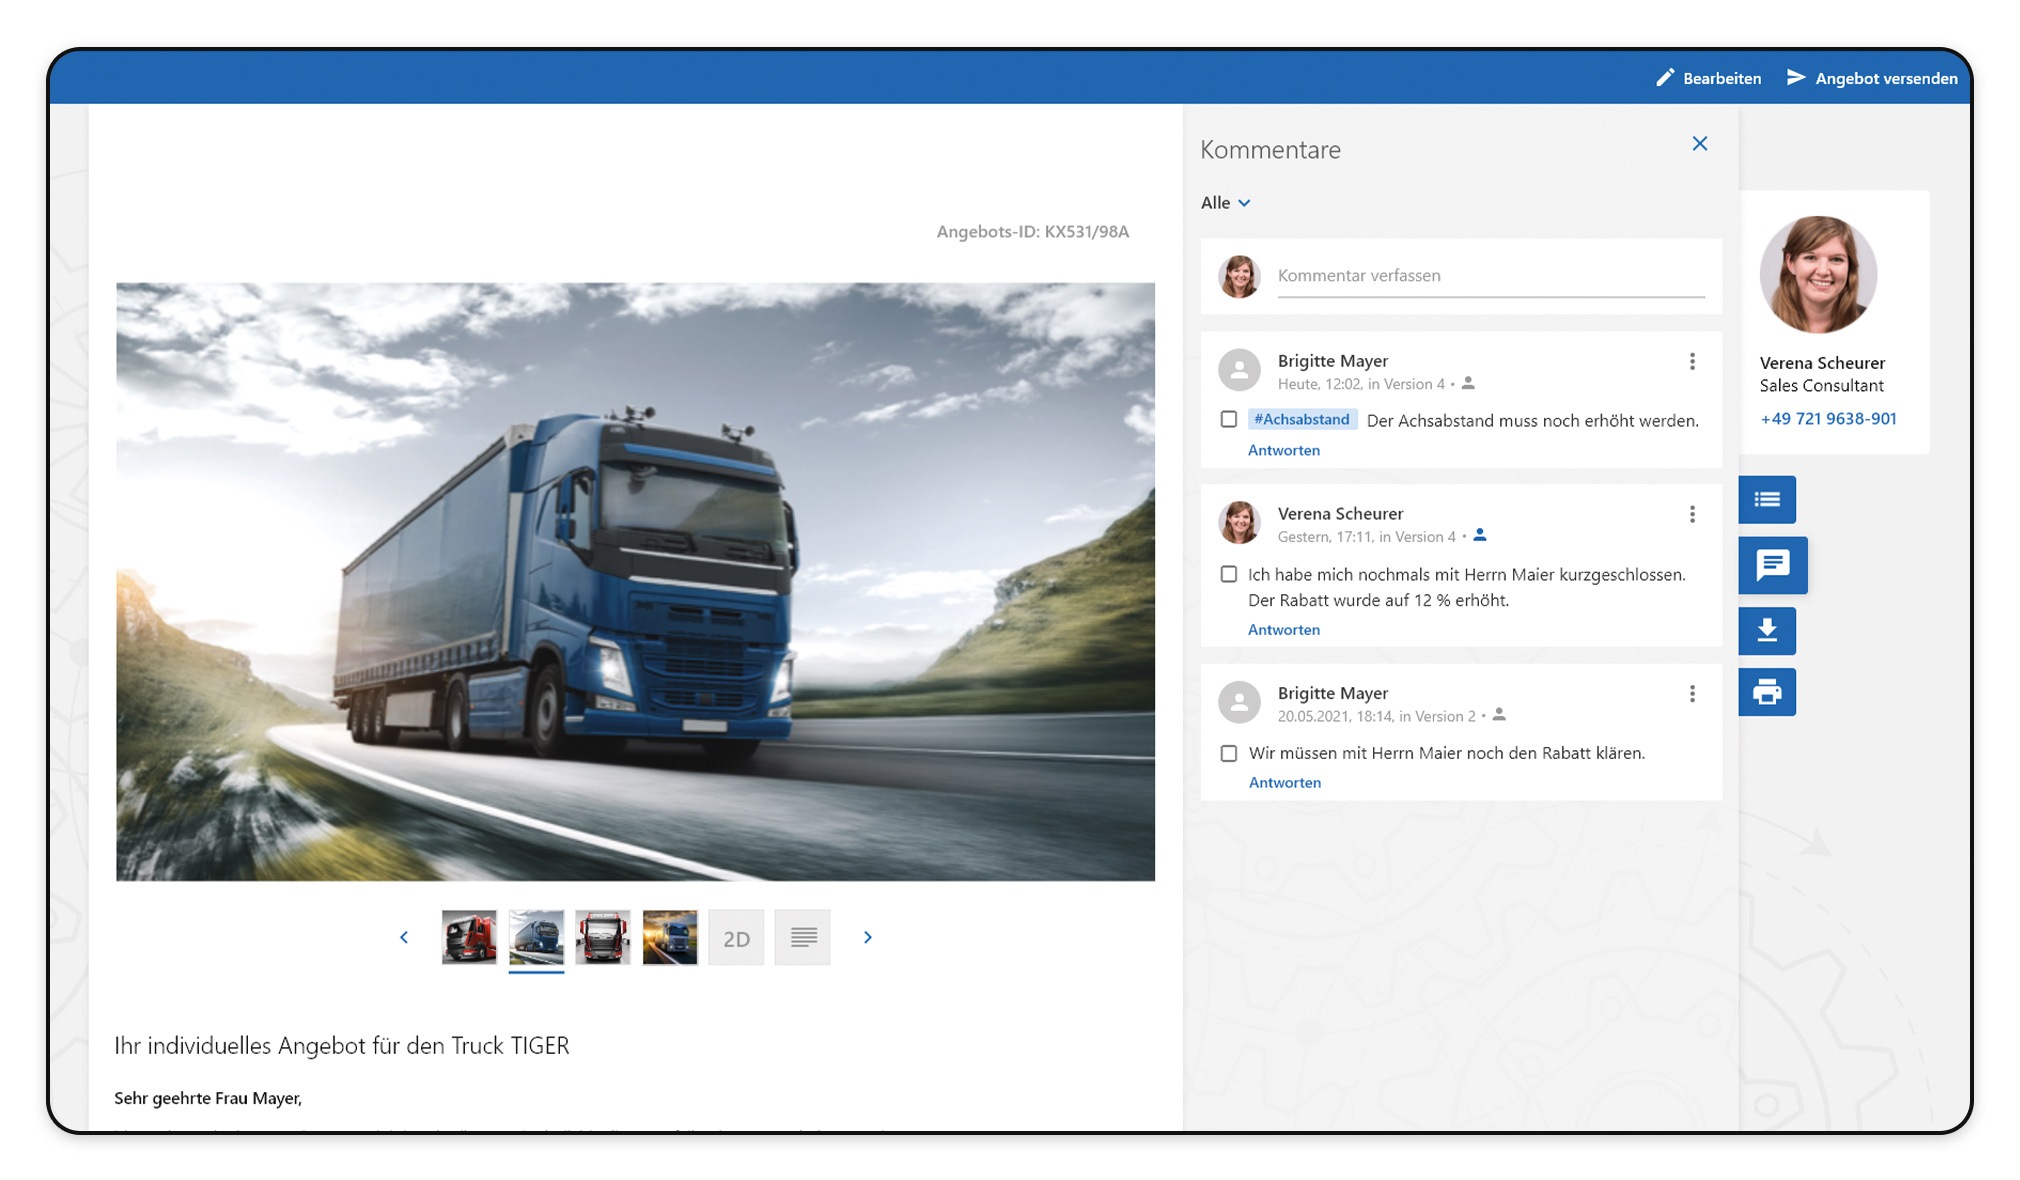The height and width of the screenshot is (1180, 2020).
Task: Focus the Kommentar verfassen input field
Action: click(x=1491, y=276)
